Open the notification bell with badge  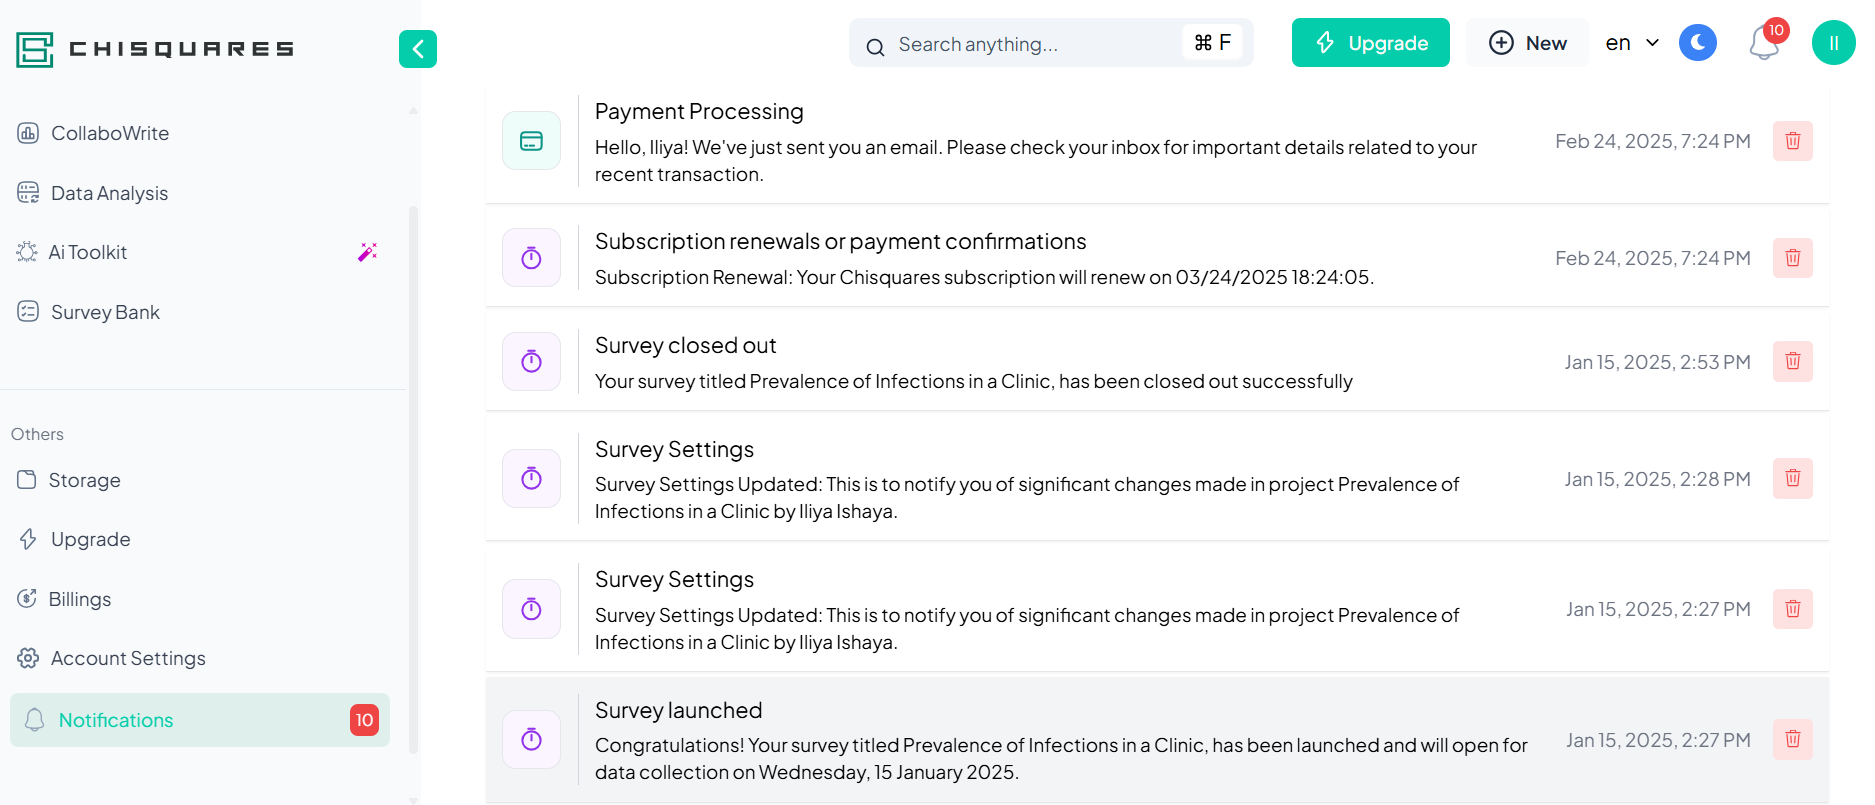click(x=1765, y=43)
